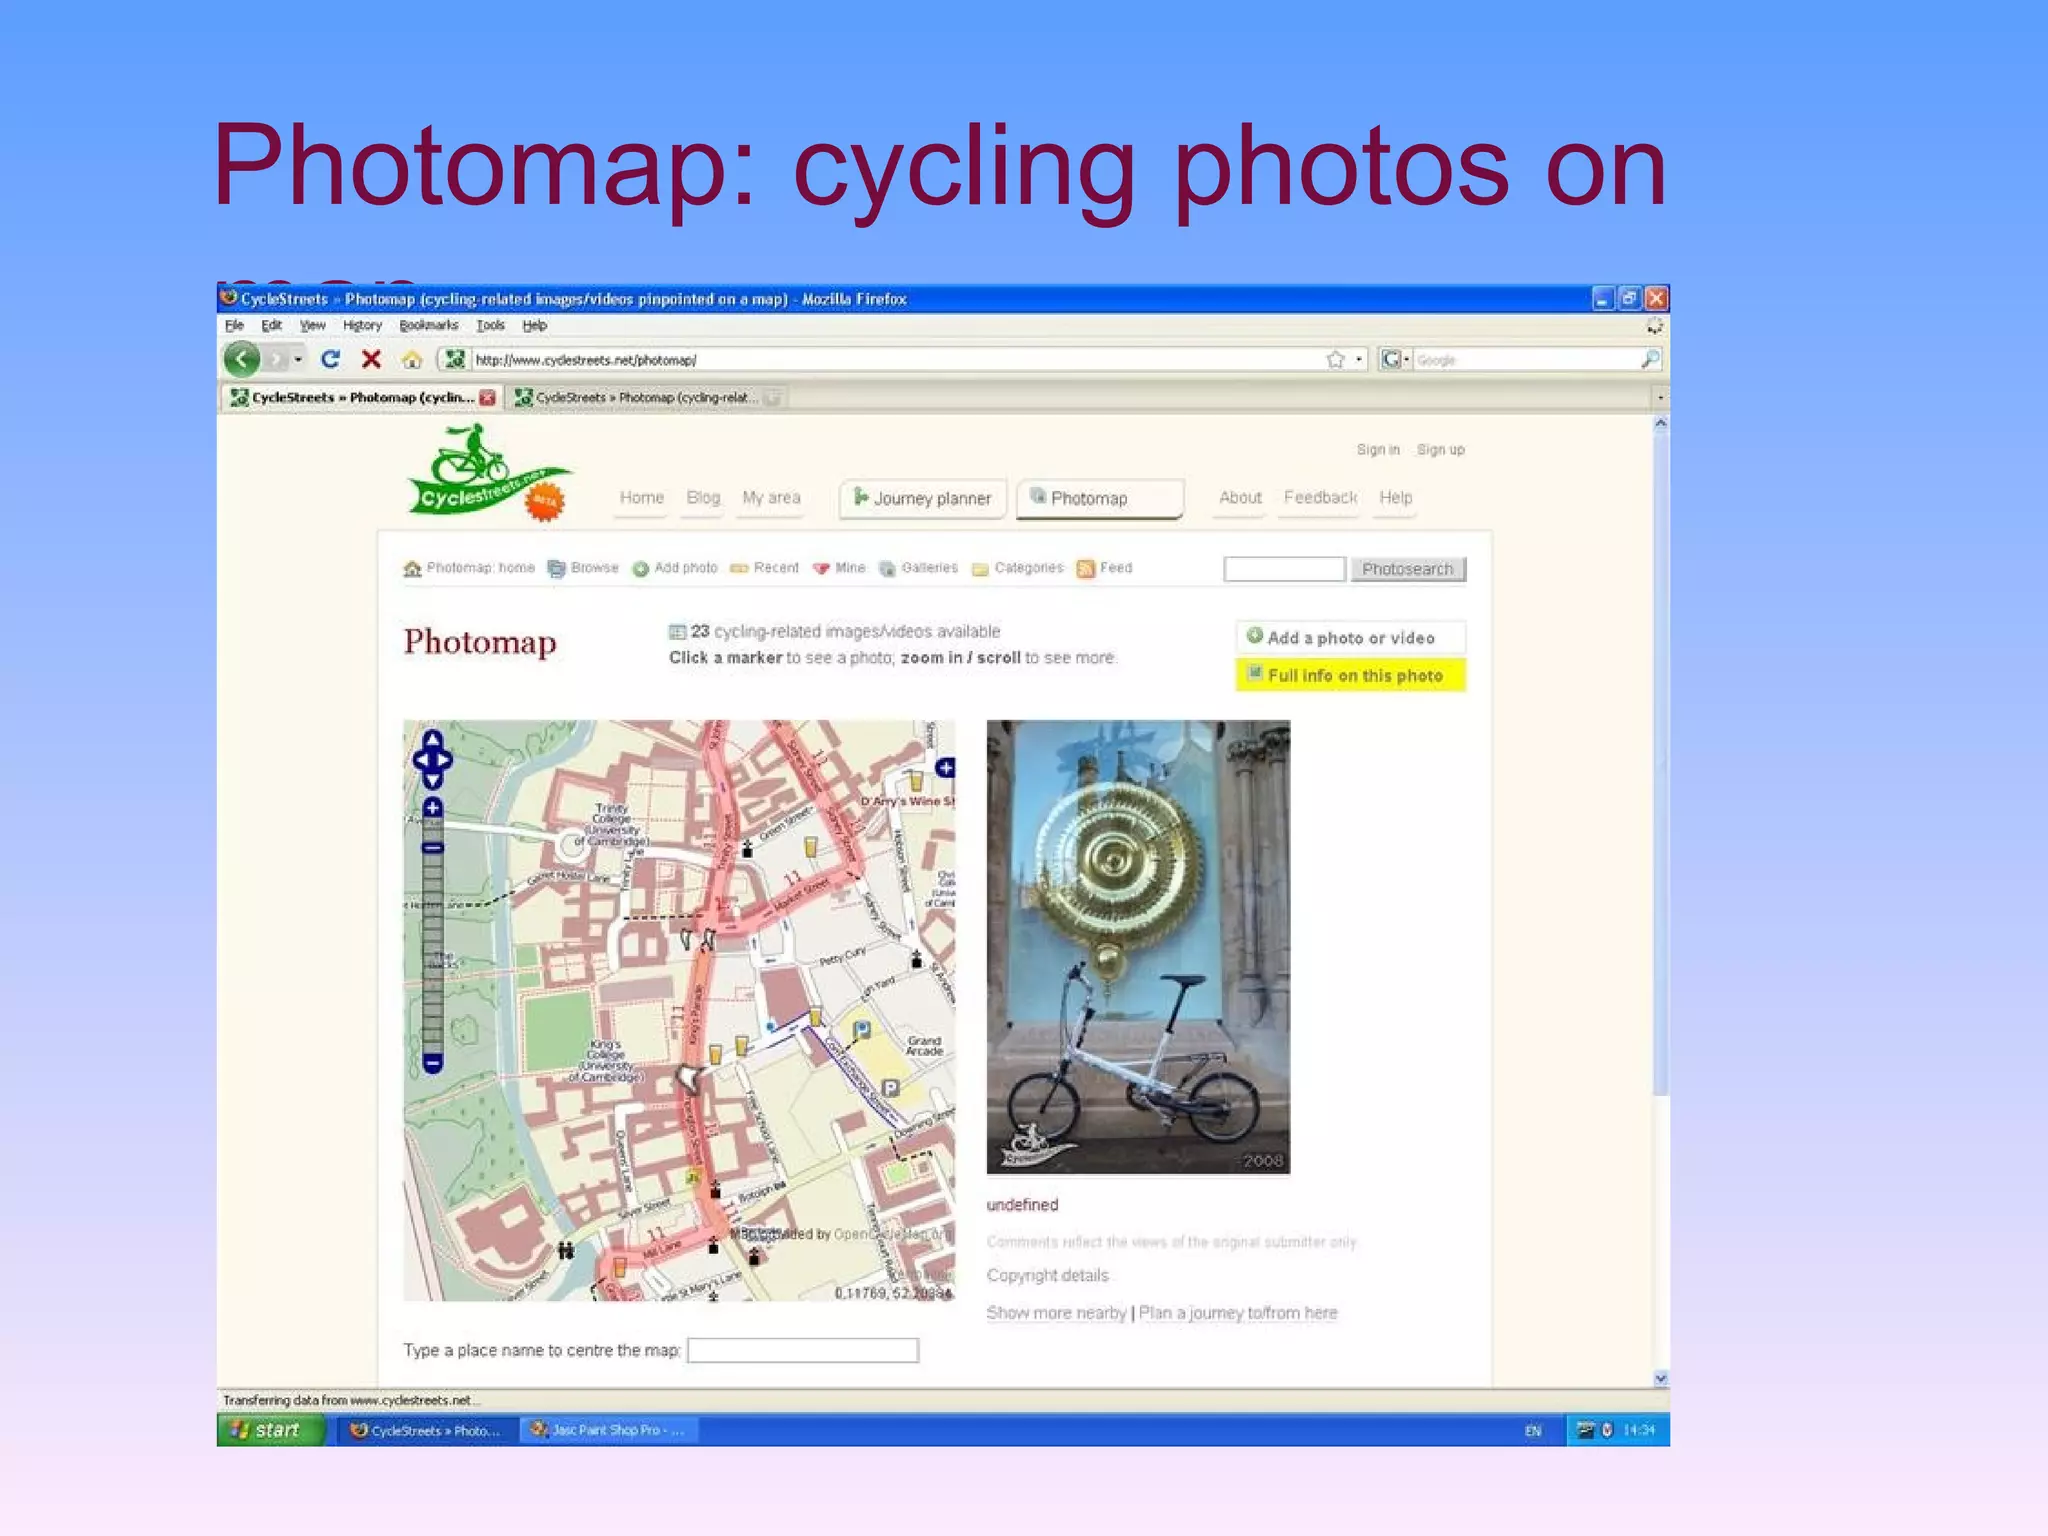Open Jasc Paint Shop Pro taskbar item
Viewport: 2048px width, 1536px height.
608,1430
